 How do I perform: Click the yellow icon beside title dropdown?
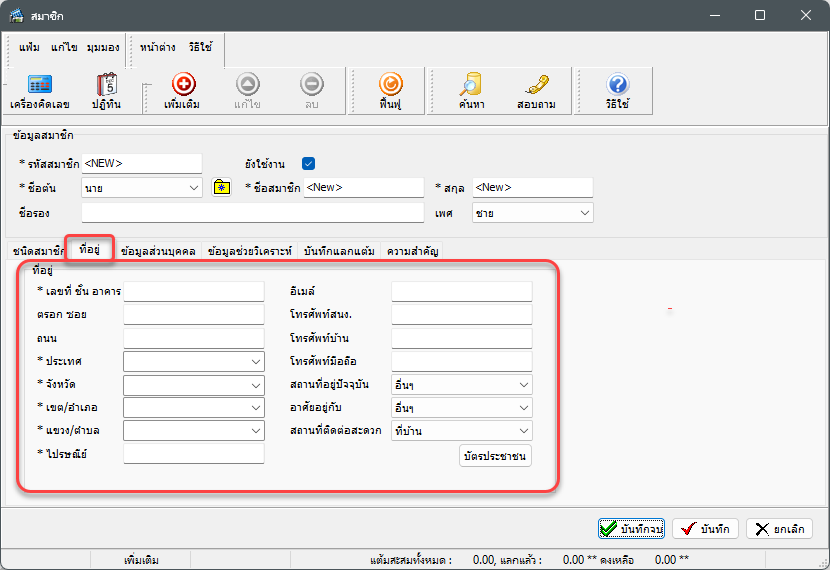pyautogui.click(x=222, y=187)
